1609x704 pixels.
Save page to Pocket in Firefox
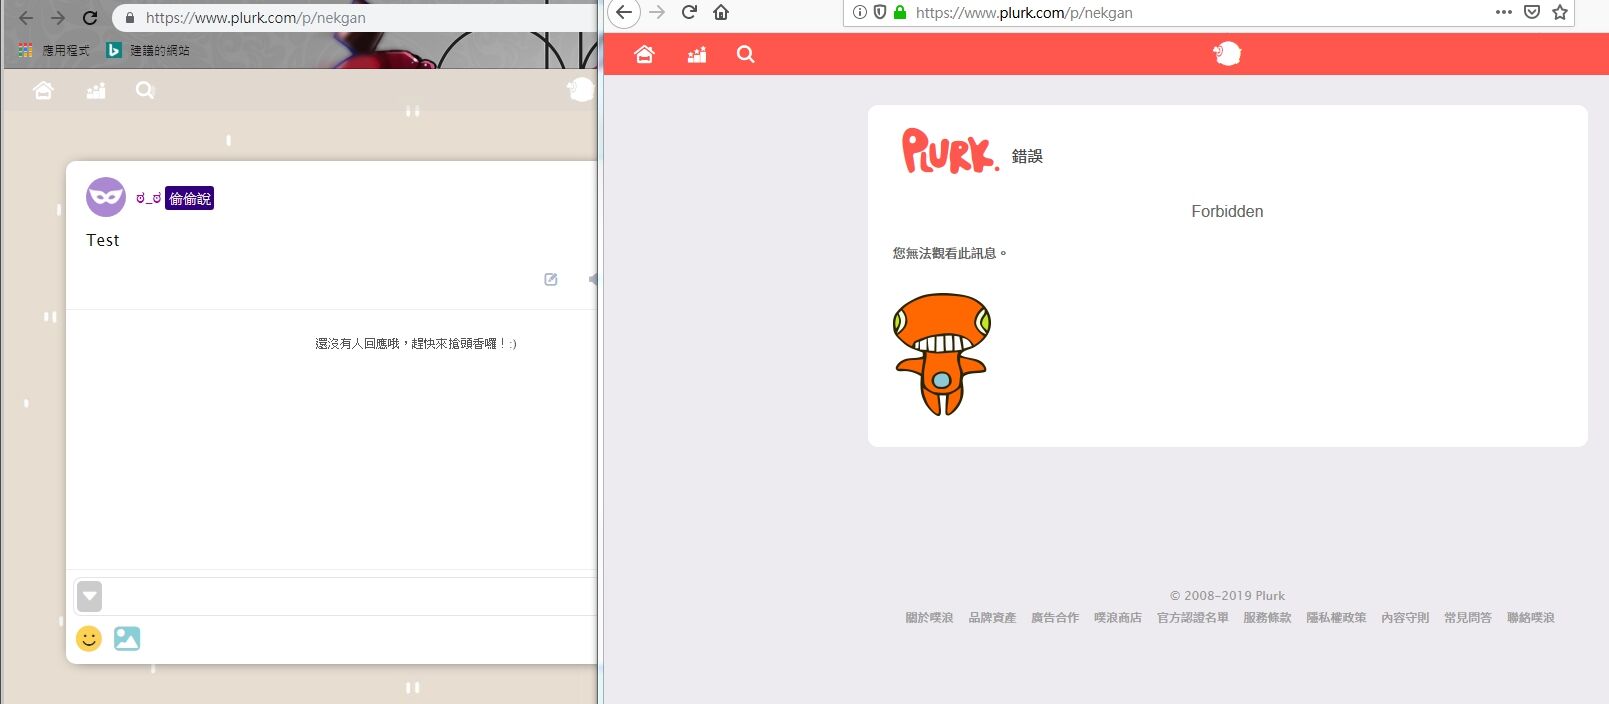(1532, 12)
